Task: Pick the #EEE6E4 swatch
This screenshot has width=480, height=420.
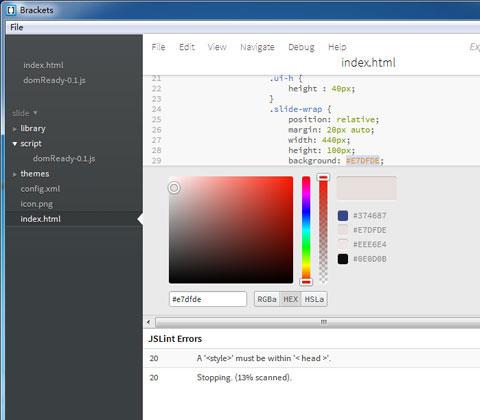Action: (x=343, y=244)
